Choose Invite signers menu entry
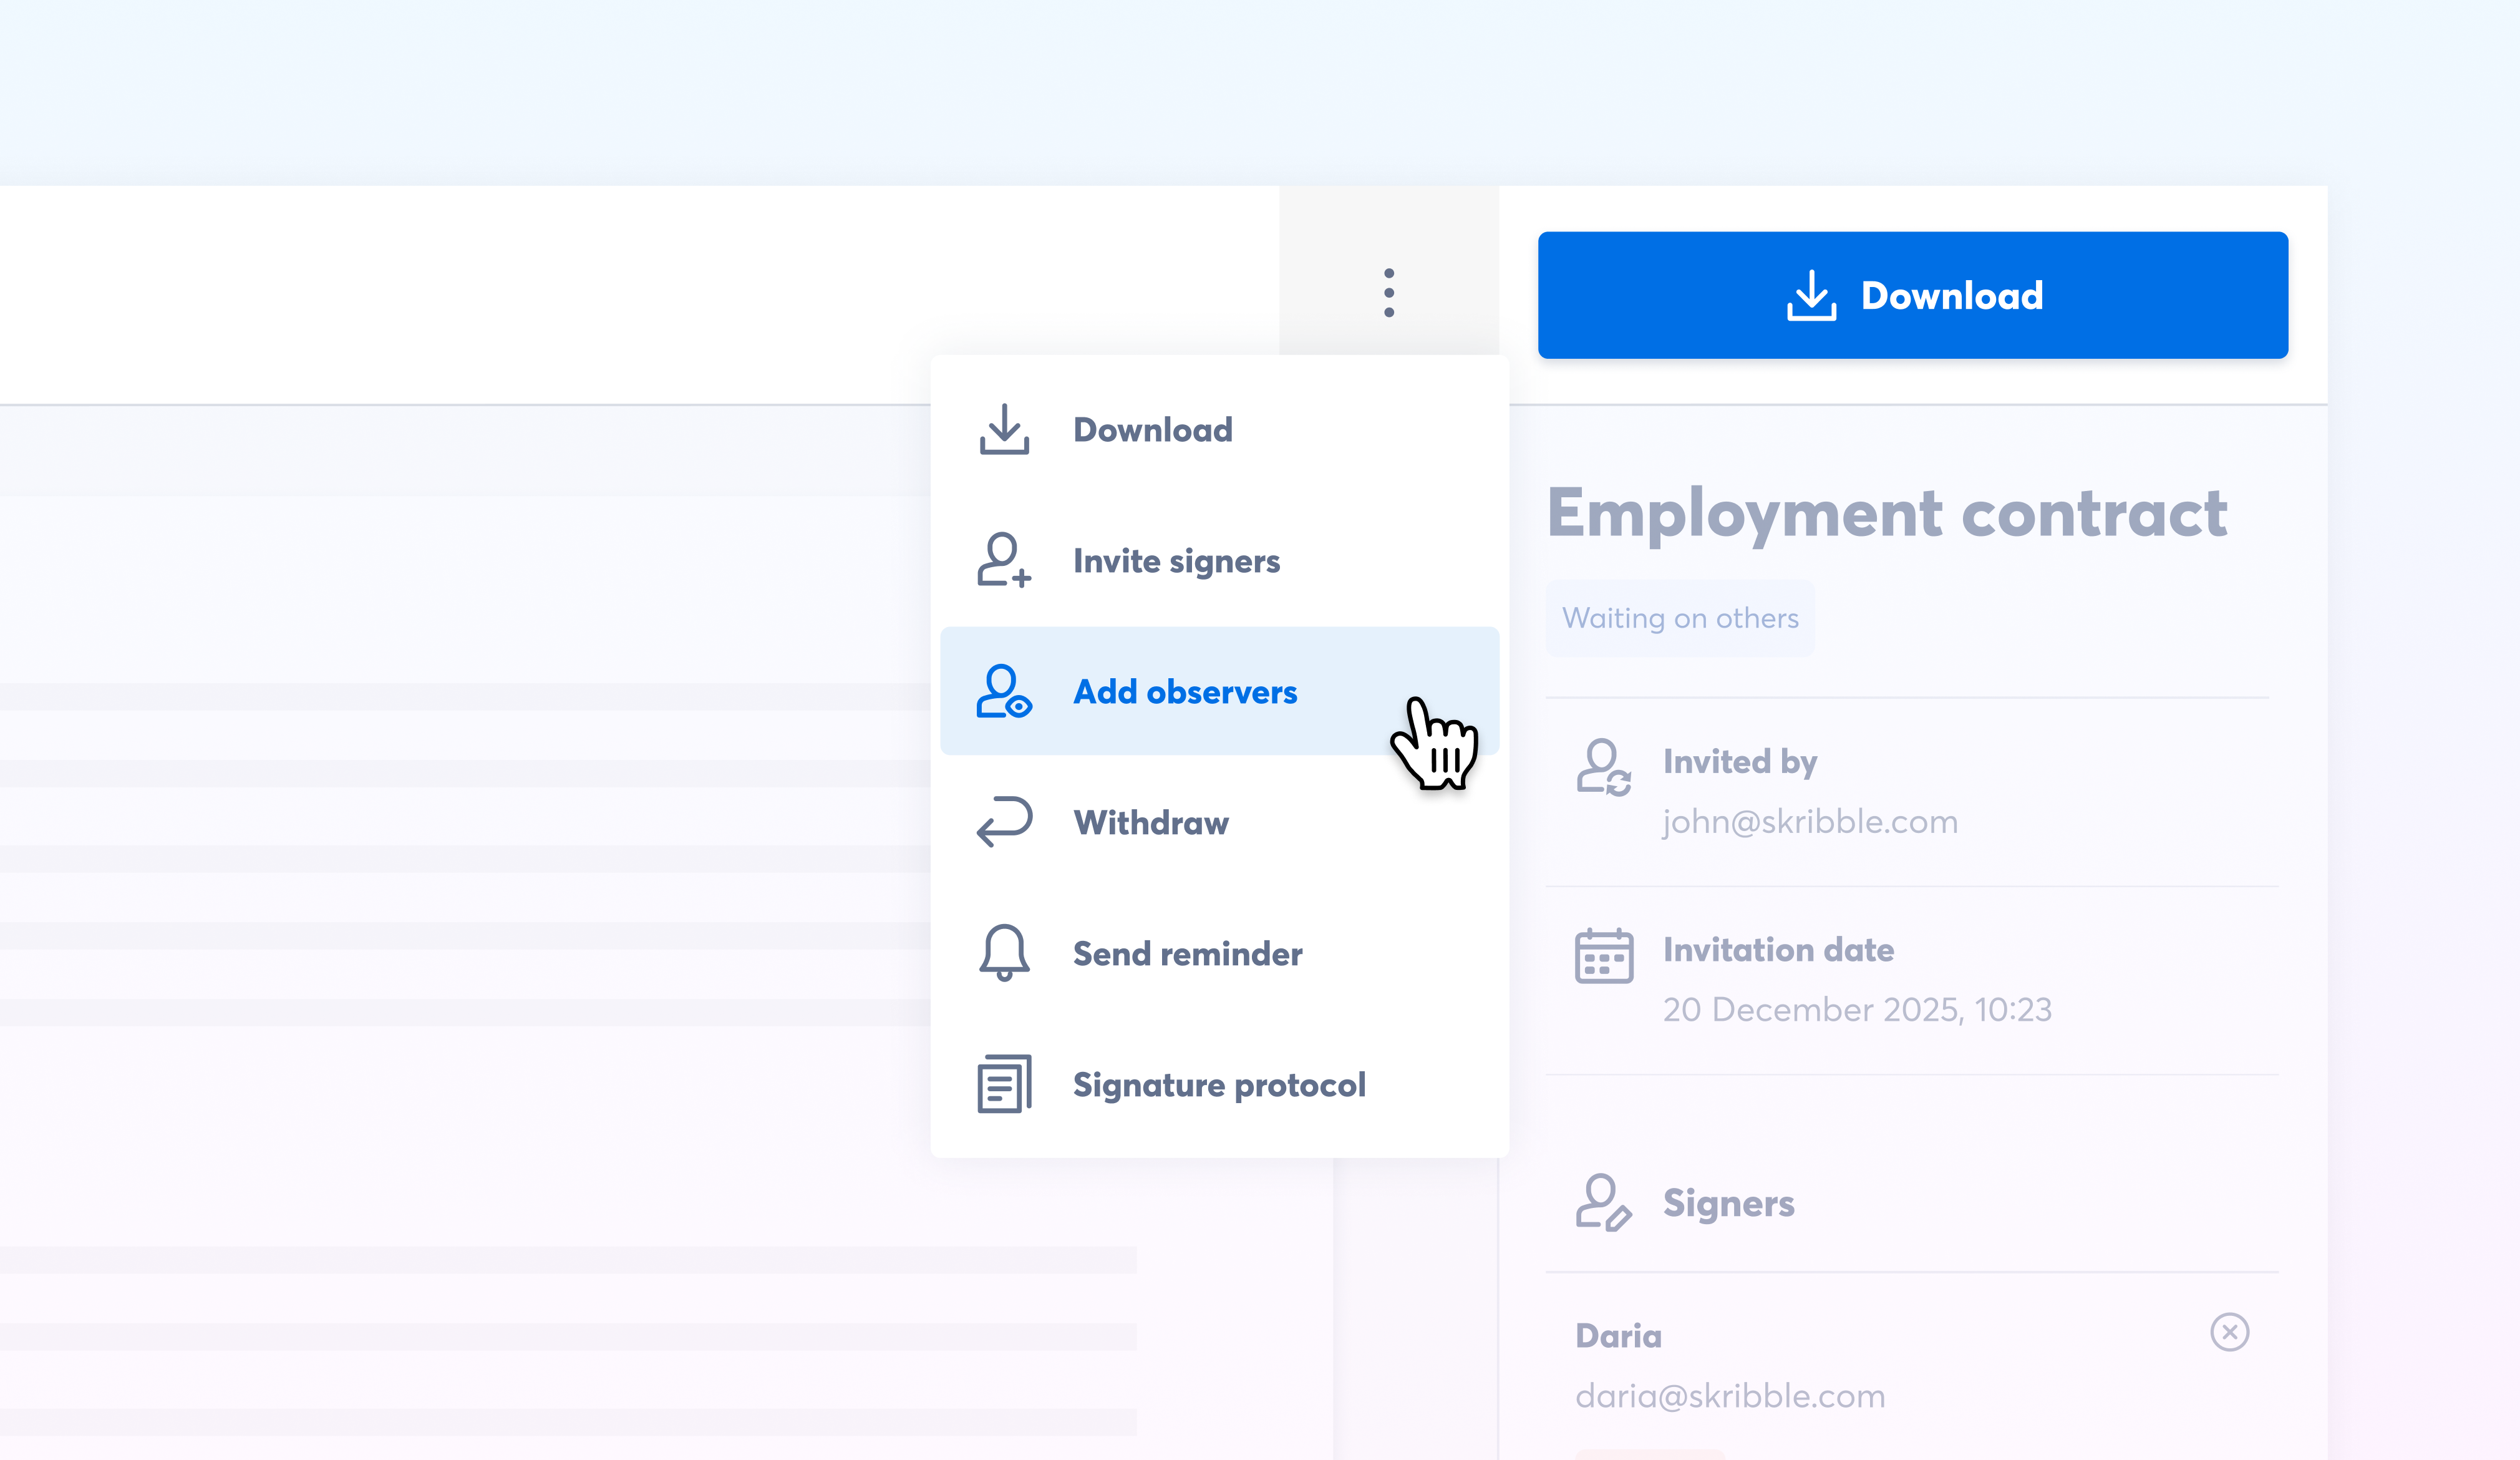The width and height of the screenshot is (2520, 1460). 1219,561
